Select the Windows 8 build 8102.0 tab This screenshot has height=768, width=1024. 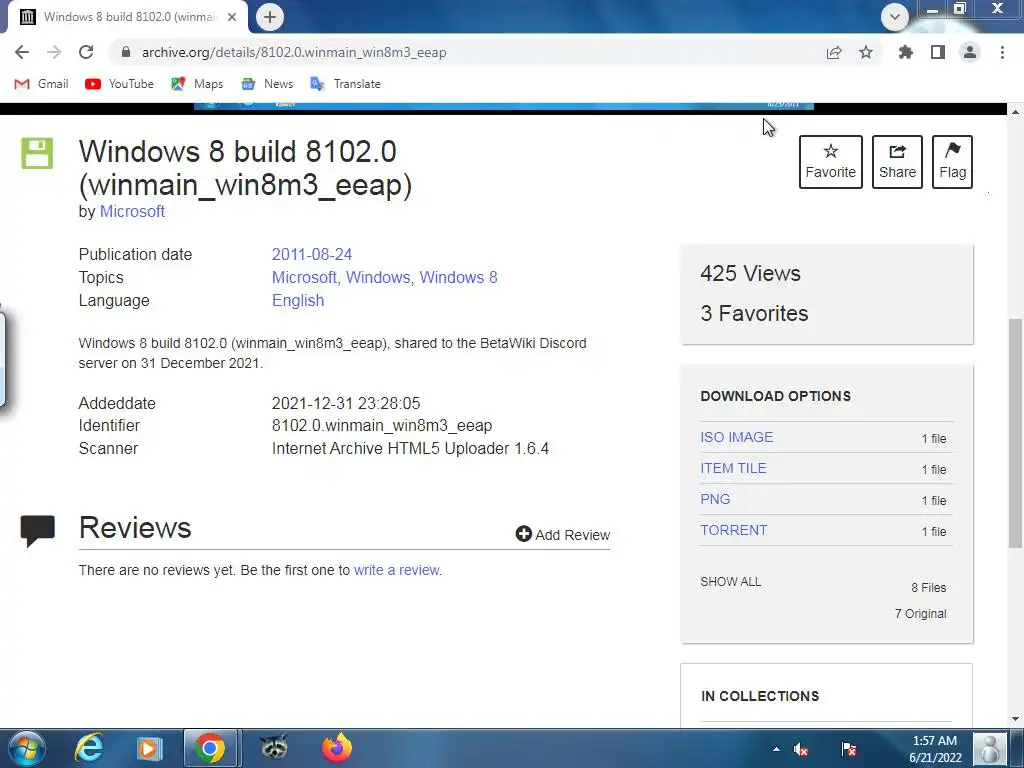coord(127,17)
